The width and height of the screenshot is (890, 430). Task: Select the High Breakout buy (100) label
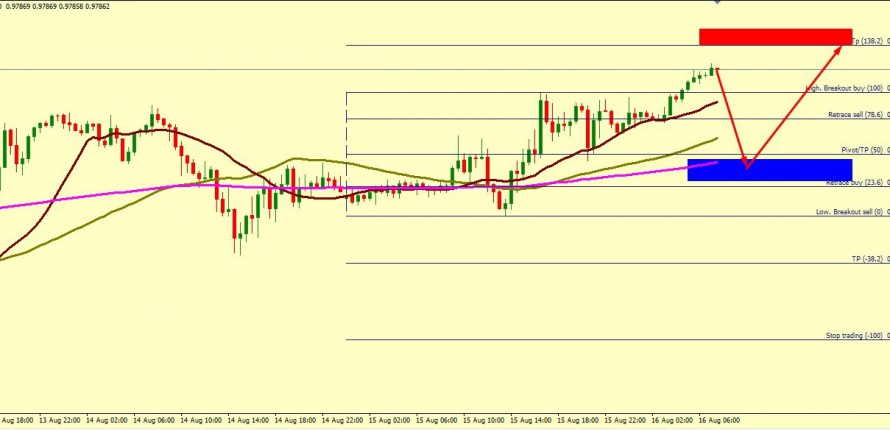(x=844, y=88)
